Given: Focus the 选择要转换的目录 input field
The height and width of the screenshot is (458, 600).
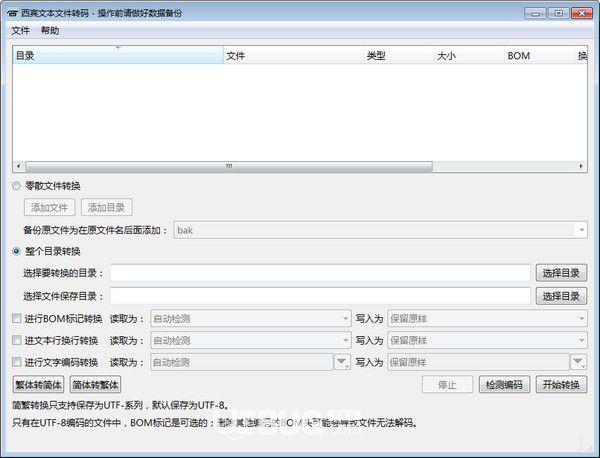Looking at the screenshot, I should tap(320, 273).
